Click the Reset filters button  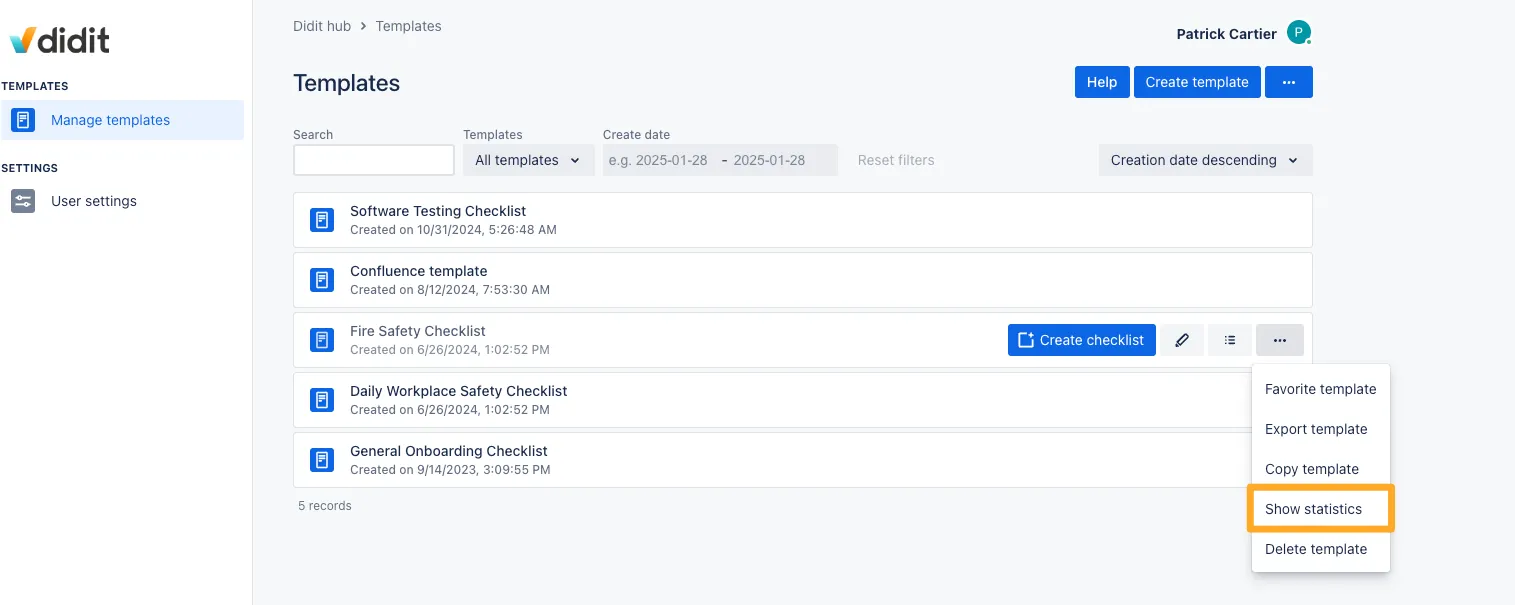click(896, 160)
